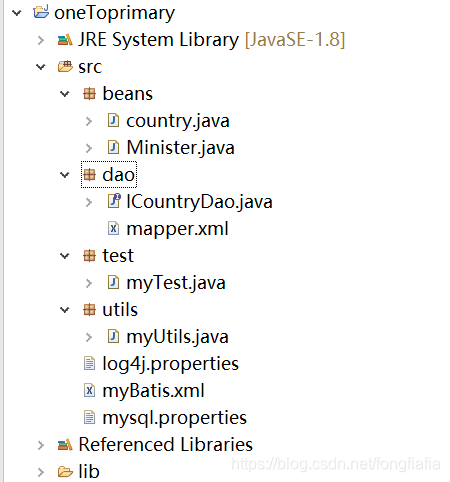
Task: Collapse the beans package
Action: point(65,94)
